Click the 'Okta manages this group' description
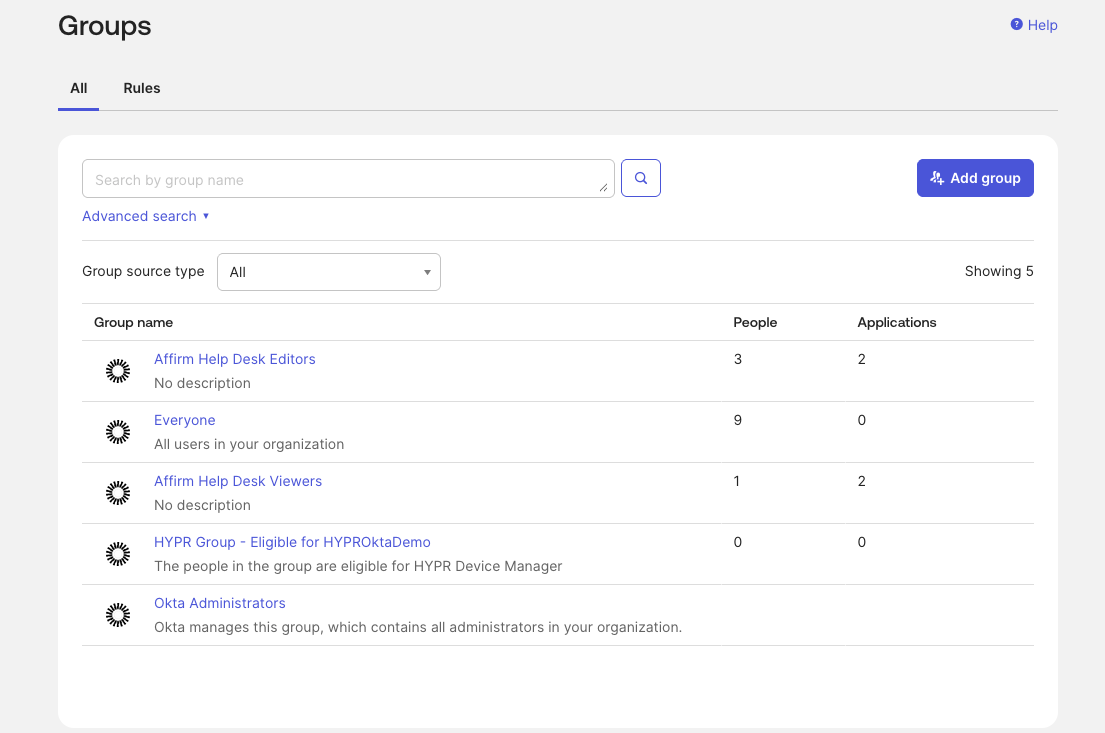The width and height of the screenshot is (1105, 733). tap(418, 627)
